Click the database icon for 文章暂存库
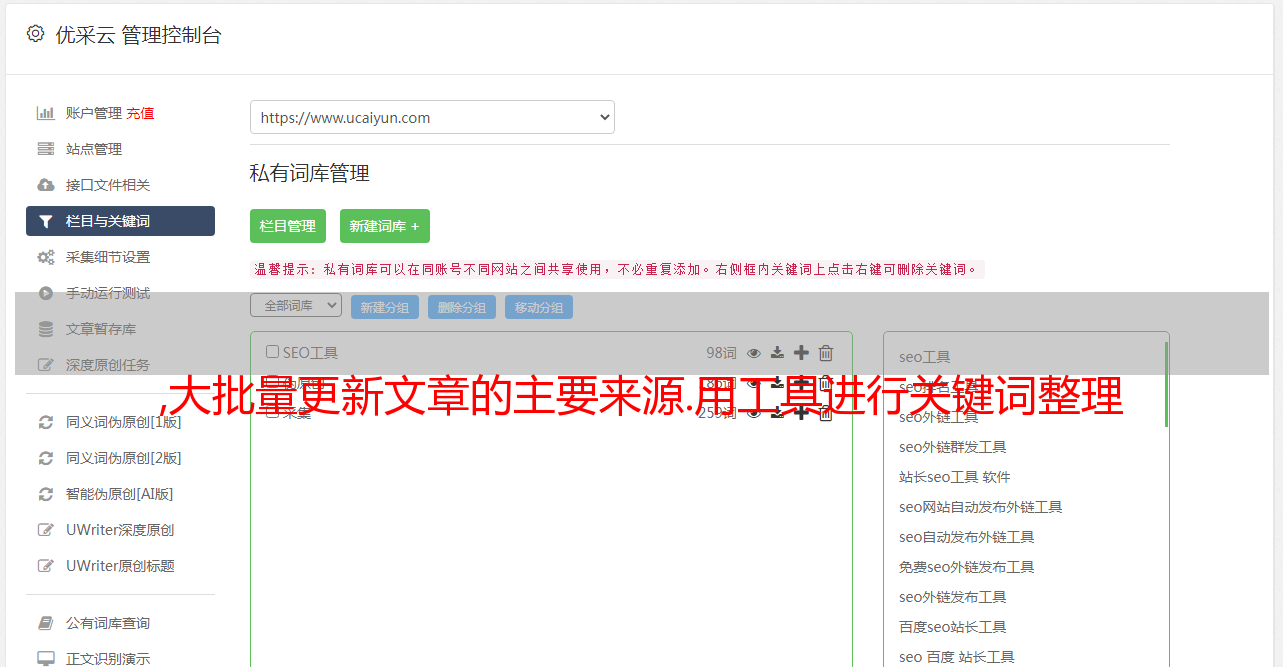1283x667 pixels. tap(46, 329)
